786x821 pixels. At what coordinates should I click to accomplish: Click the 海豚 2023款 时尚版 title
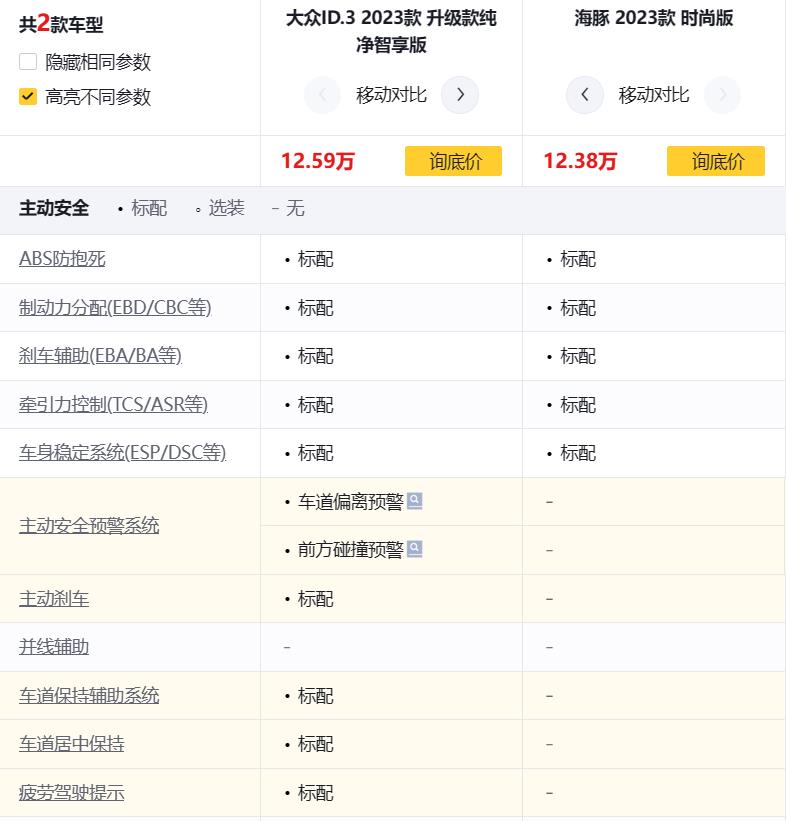click(x=654, y=18)
